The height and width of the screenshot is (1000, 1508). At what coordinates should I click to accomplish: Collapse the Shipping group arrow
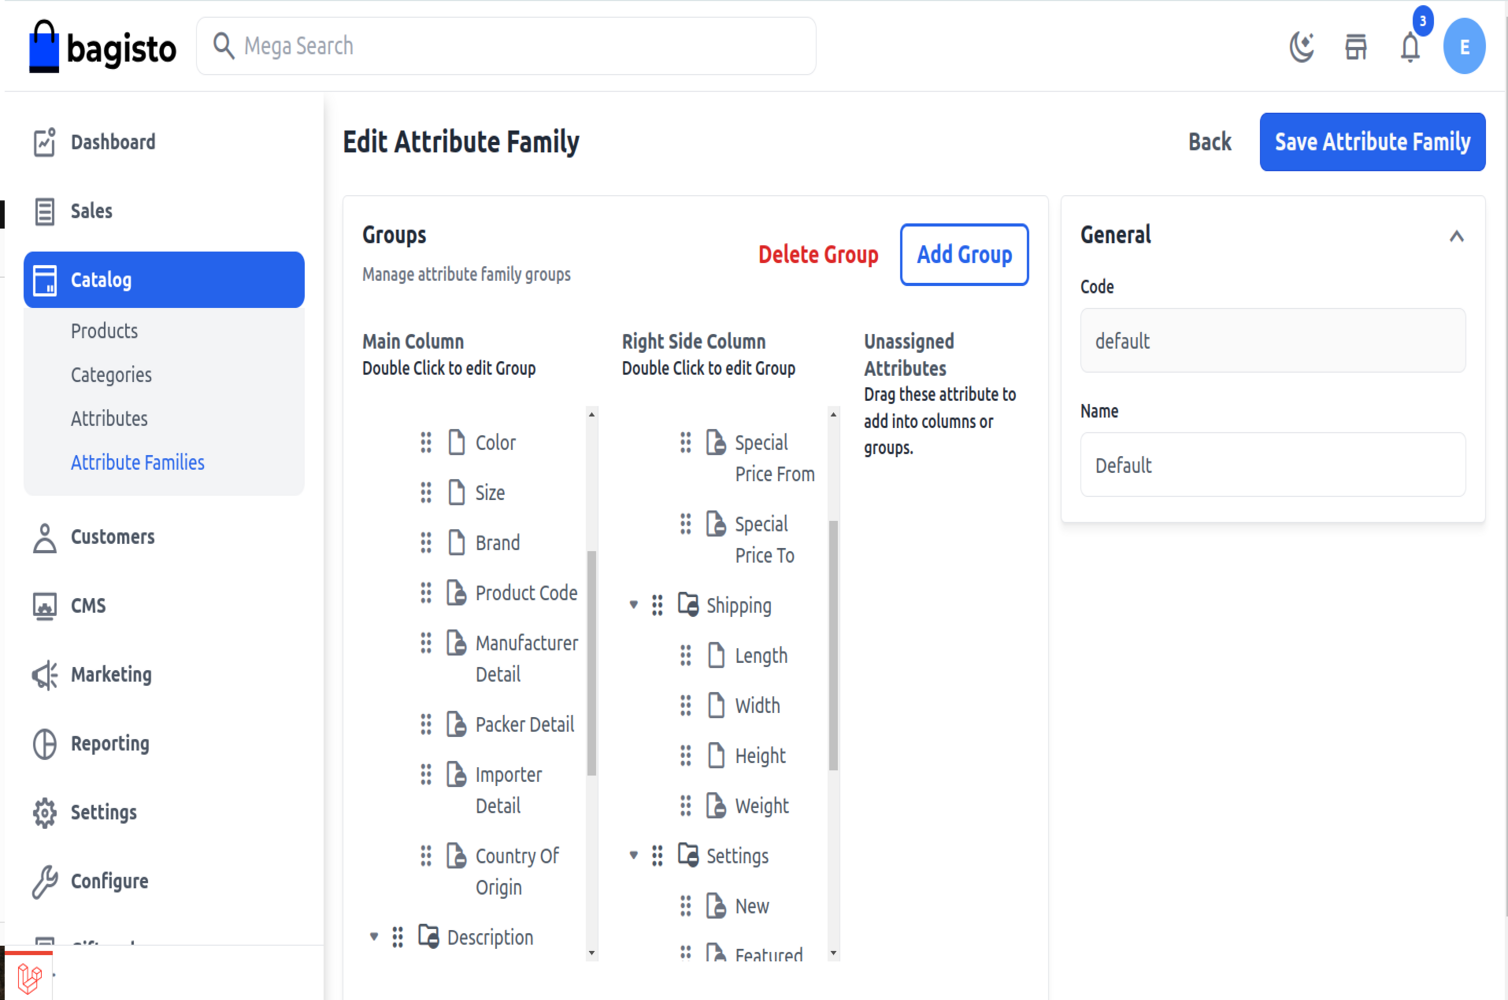tap(633, 605)
